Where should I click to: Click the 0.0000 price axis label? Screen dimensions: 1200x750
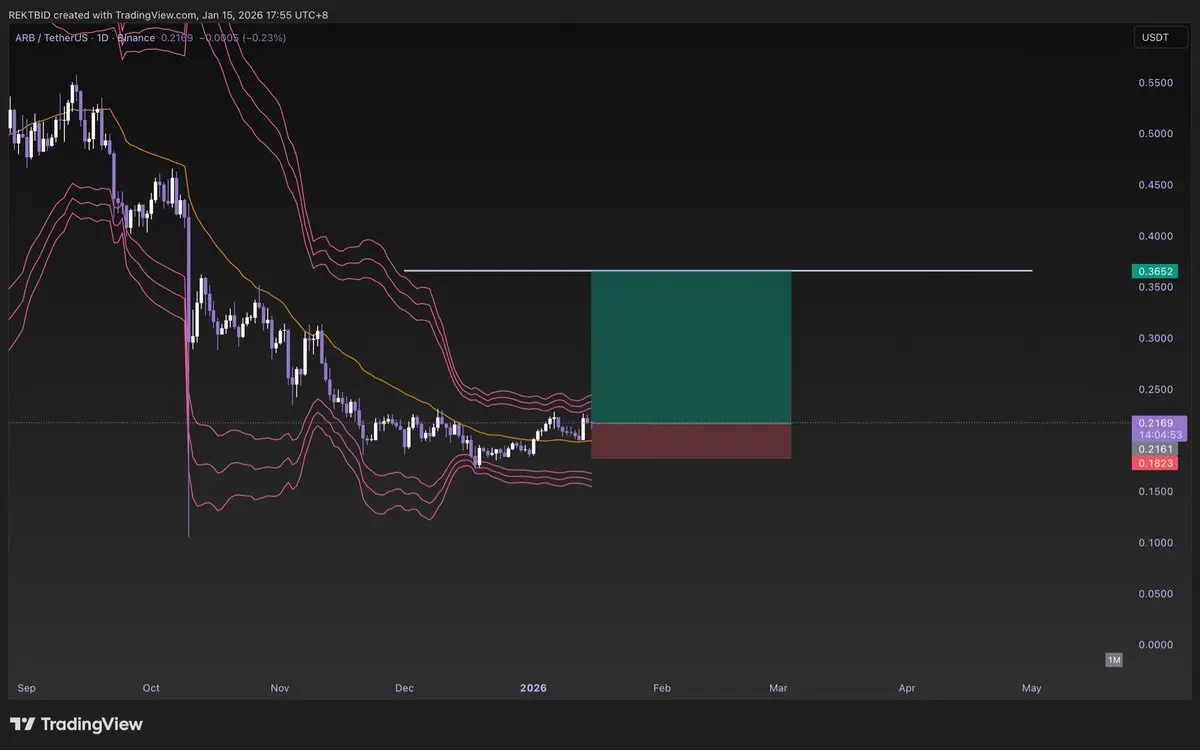pyautogui.click(x=1154, y=645)
